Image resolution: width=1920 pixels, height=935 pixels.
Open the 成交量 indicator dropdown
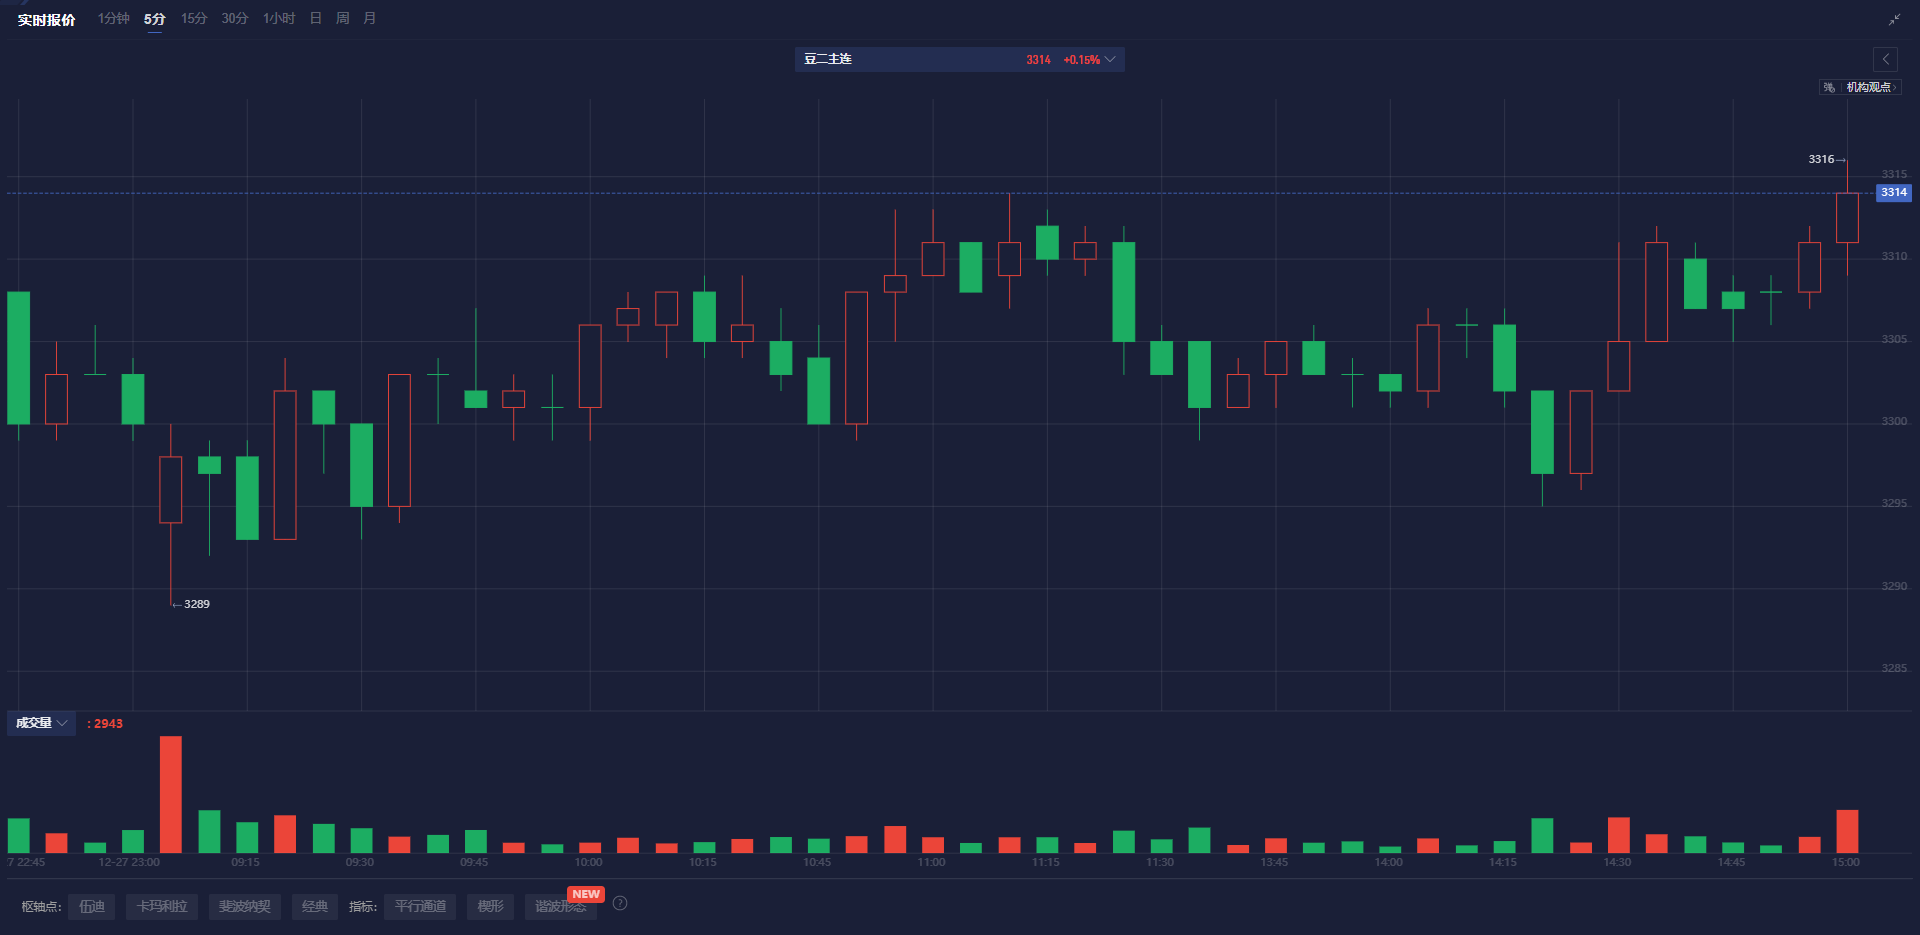(x=41, y=723)
